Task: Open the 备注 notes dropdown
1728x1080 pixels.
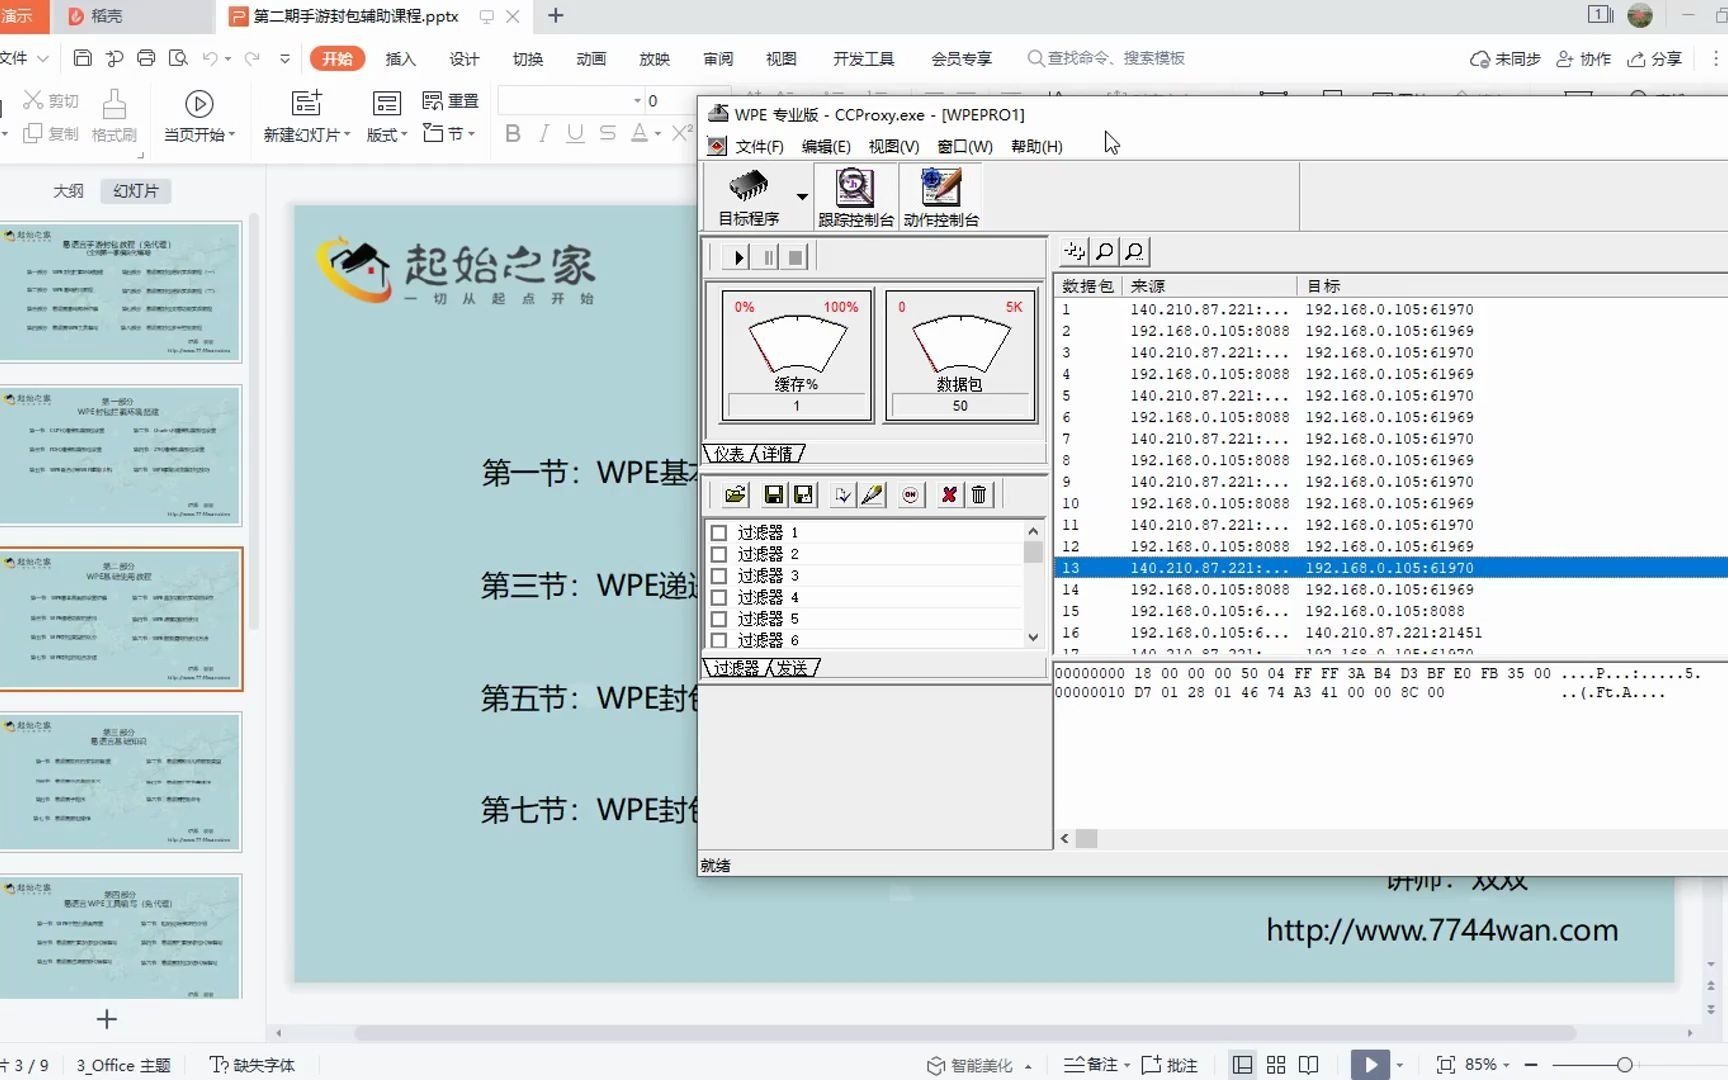Action: point(1126,1066)
